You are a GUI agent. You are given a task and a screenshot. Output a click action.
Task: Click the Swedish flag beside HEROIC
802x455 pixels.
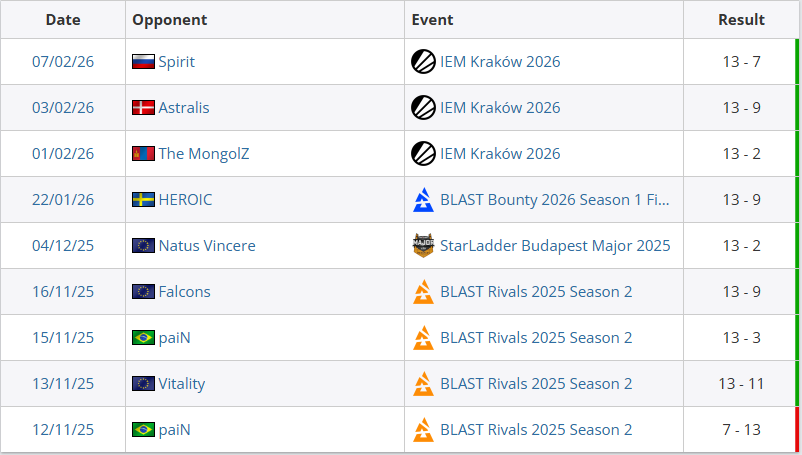click(143, 200)
